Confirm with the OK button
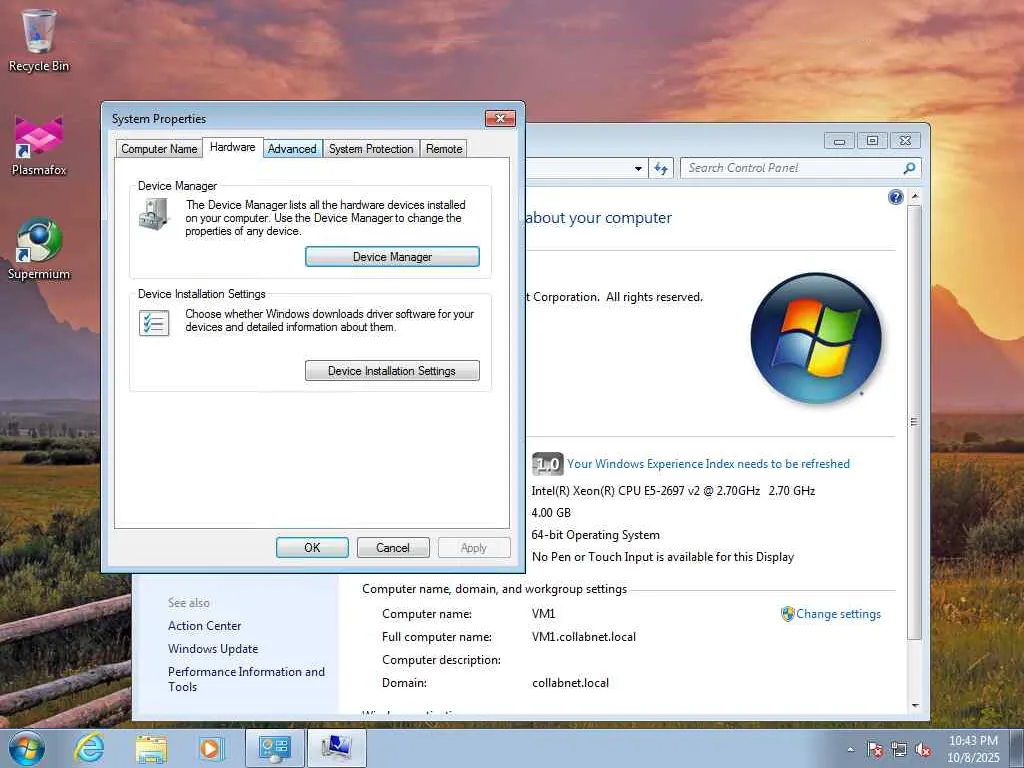This screenshot has width=1024, height=768. [x=312, y=548]
